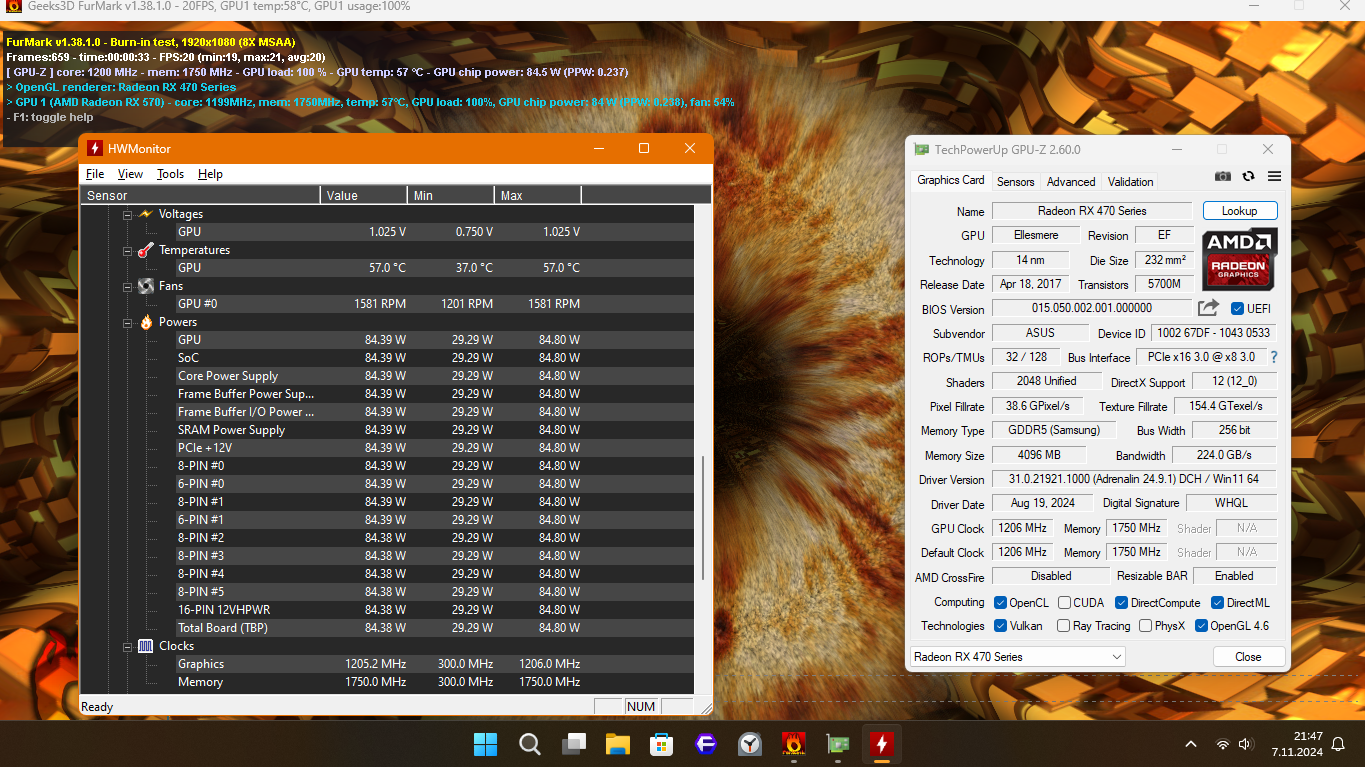
Task: Toggle the CUDA checkbox
Action: coord(1063,603)
